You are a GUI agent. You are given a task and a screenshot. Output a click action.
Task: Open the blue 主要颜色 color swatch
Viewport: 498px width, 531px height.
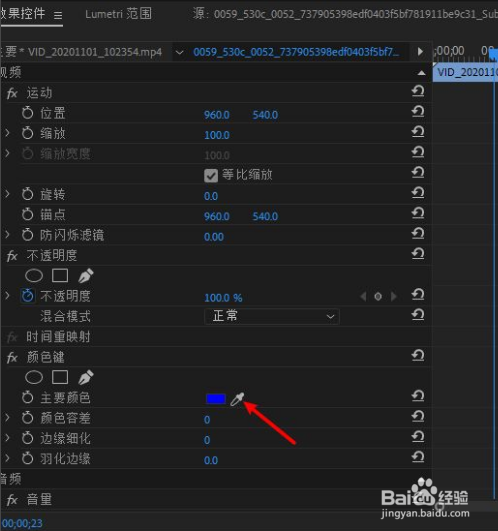pos(216,399)
